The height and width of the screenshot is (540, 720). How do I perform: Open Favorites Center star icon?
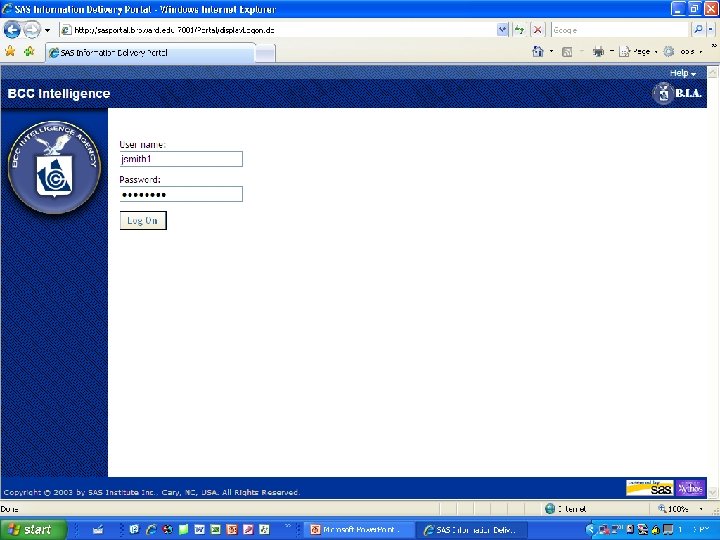pyautogui.click(x=10, y=51)
